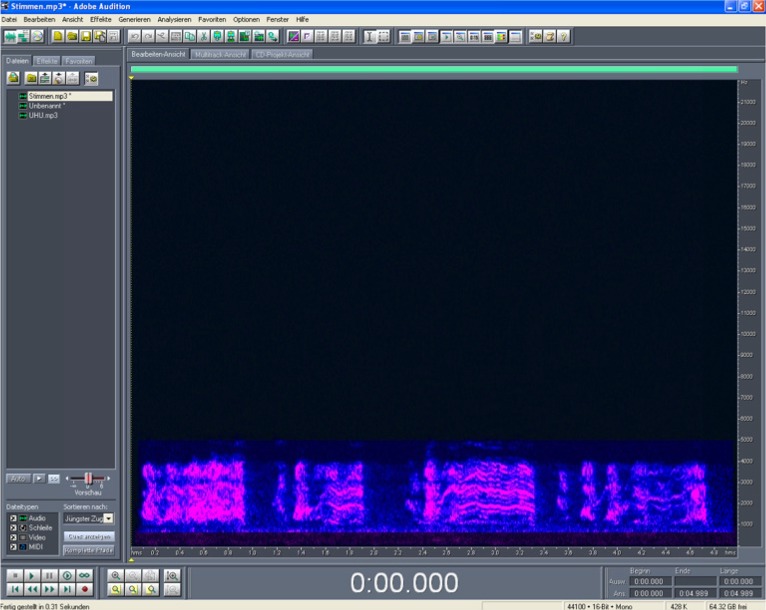
Task: Toggle MIDI file type checkbox
Action: pos(13,547)
